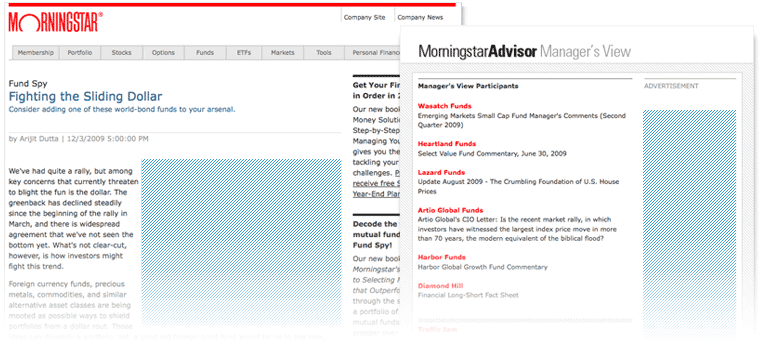This screenshot has width=760, height=363.
Task: Open the Markets tab
Action: click(x=283, y=53)
